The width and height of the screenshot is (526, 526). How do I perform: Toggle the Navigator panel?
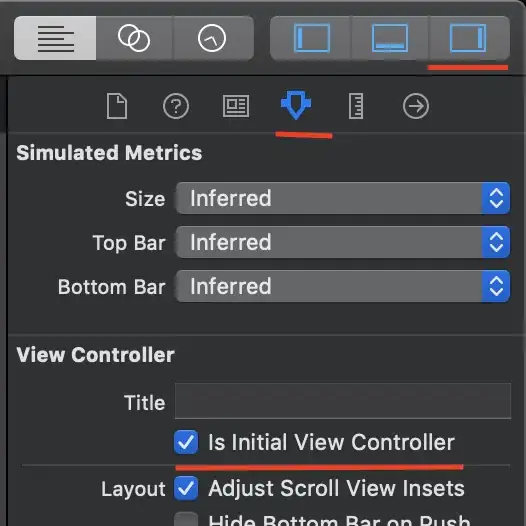[312, 38]
